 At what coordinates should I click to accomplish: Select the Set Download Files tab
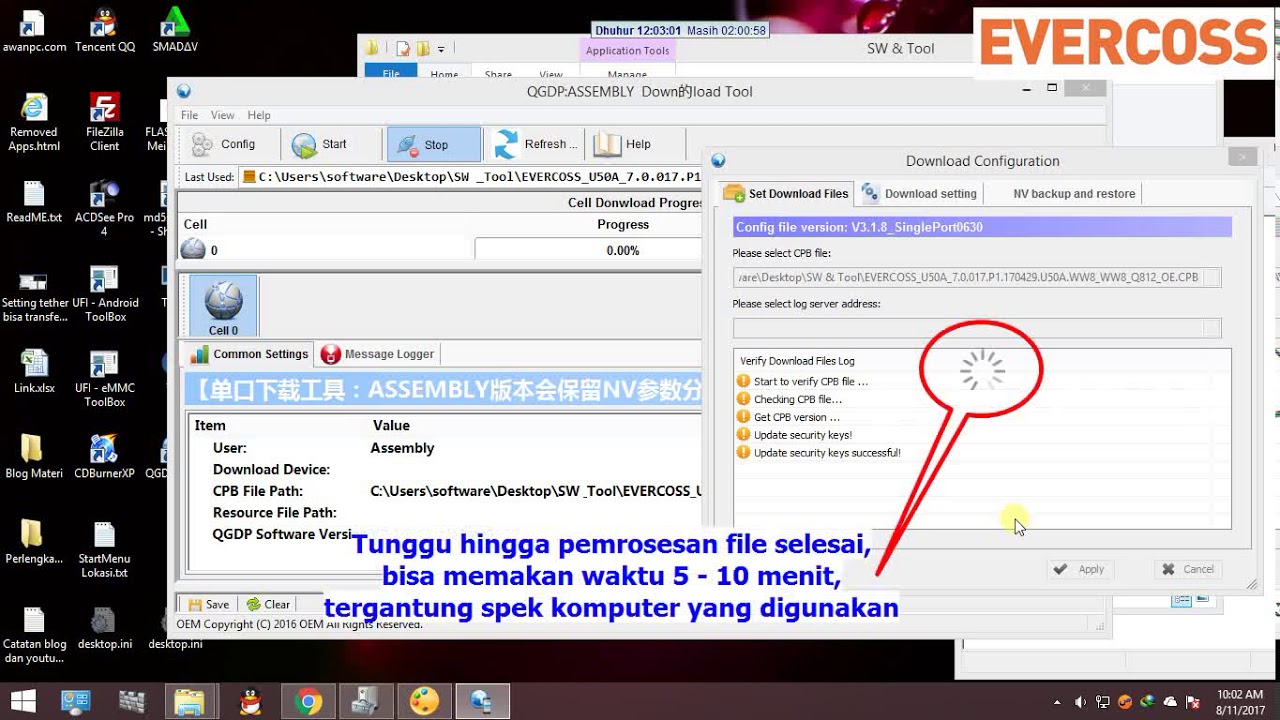(x=786, y=194)
